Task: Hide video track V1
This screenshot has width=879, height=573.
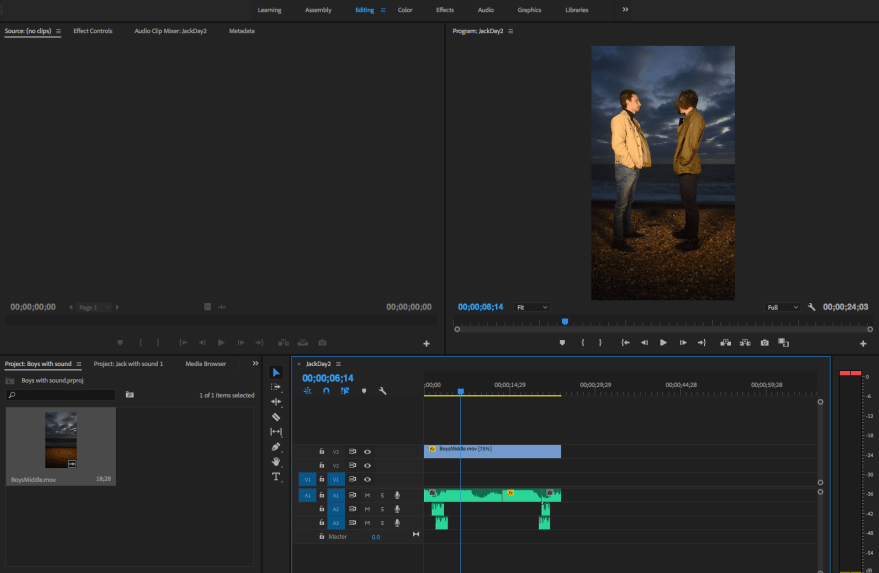Action: point(367,479)
